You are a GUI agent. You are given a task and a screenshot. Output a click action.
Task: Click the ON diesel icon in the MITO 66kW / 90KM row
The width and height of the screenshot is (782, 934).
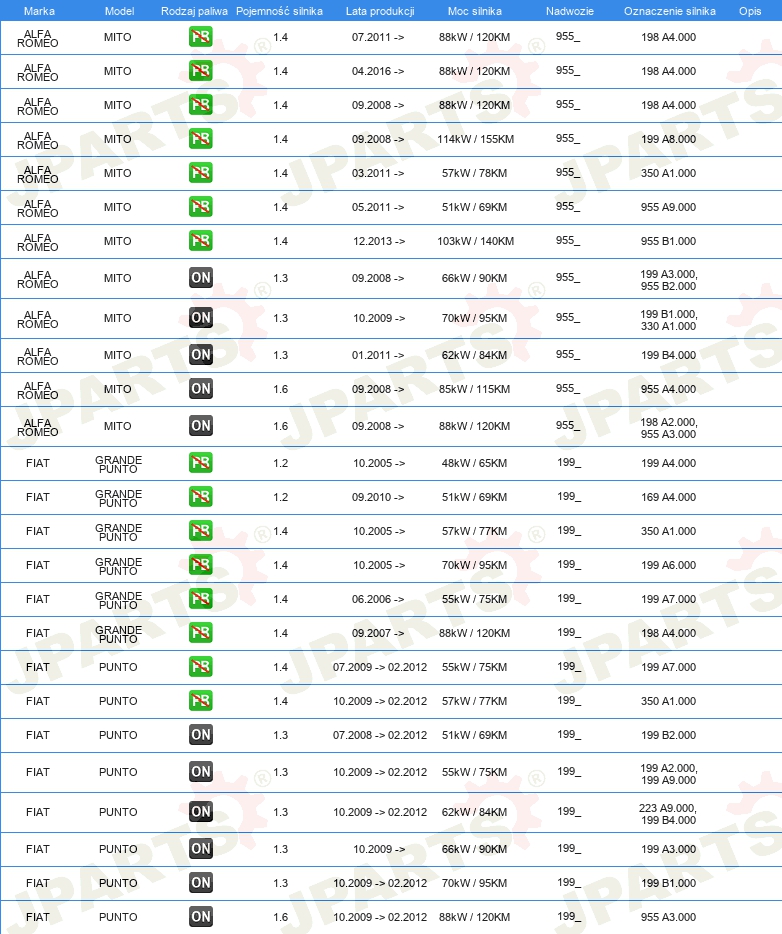coord(200,278)
